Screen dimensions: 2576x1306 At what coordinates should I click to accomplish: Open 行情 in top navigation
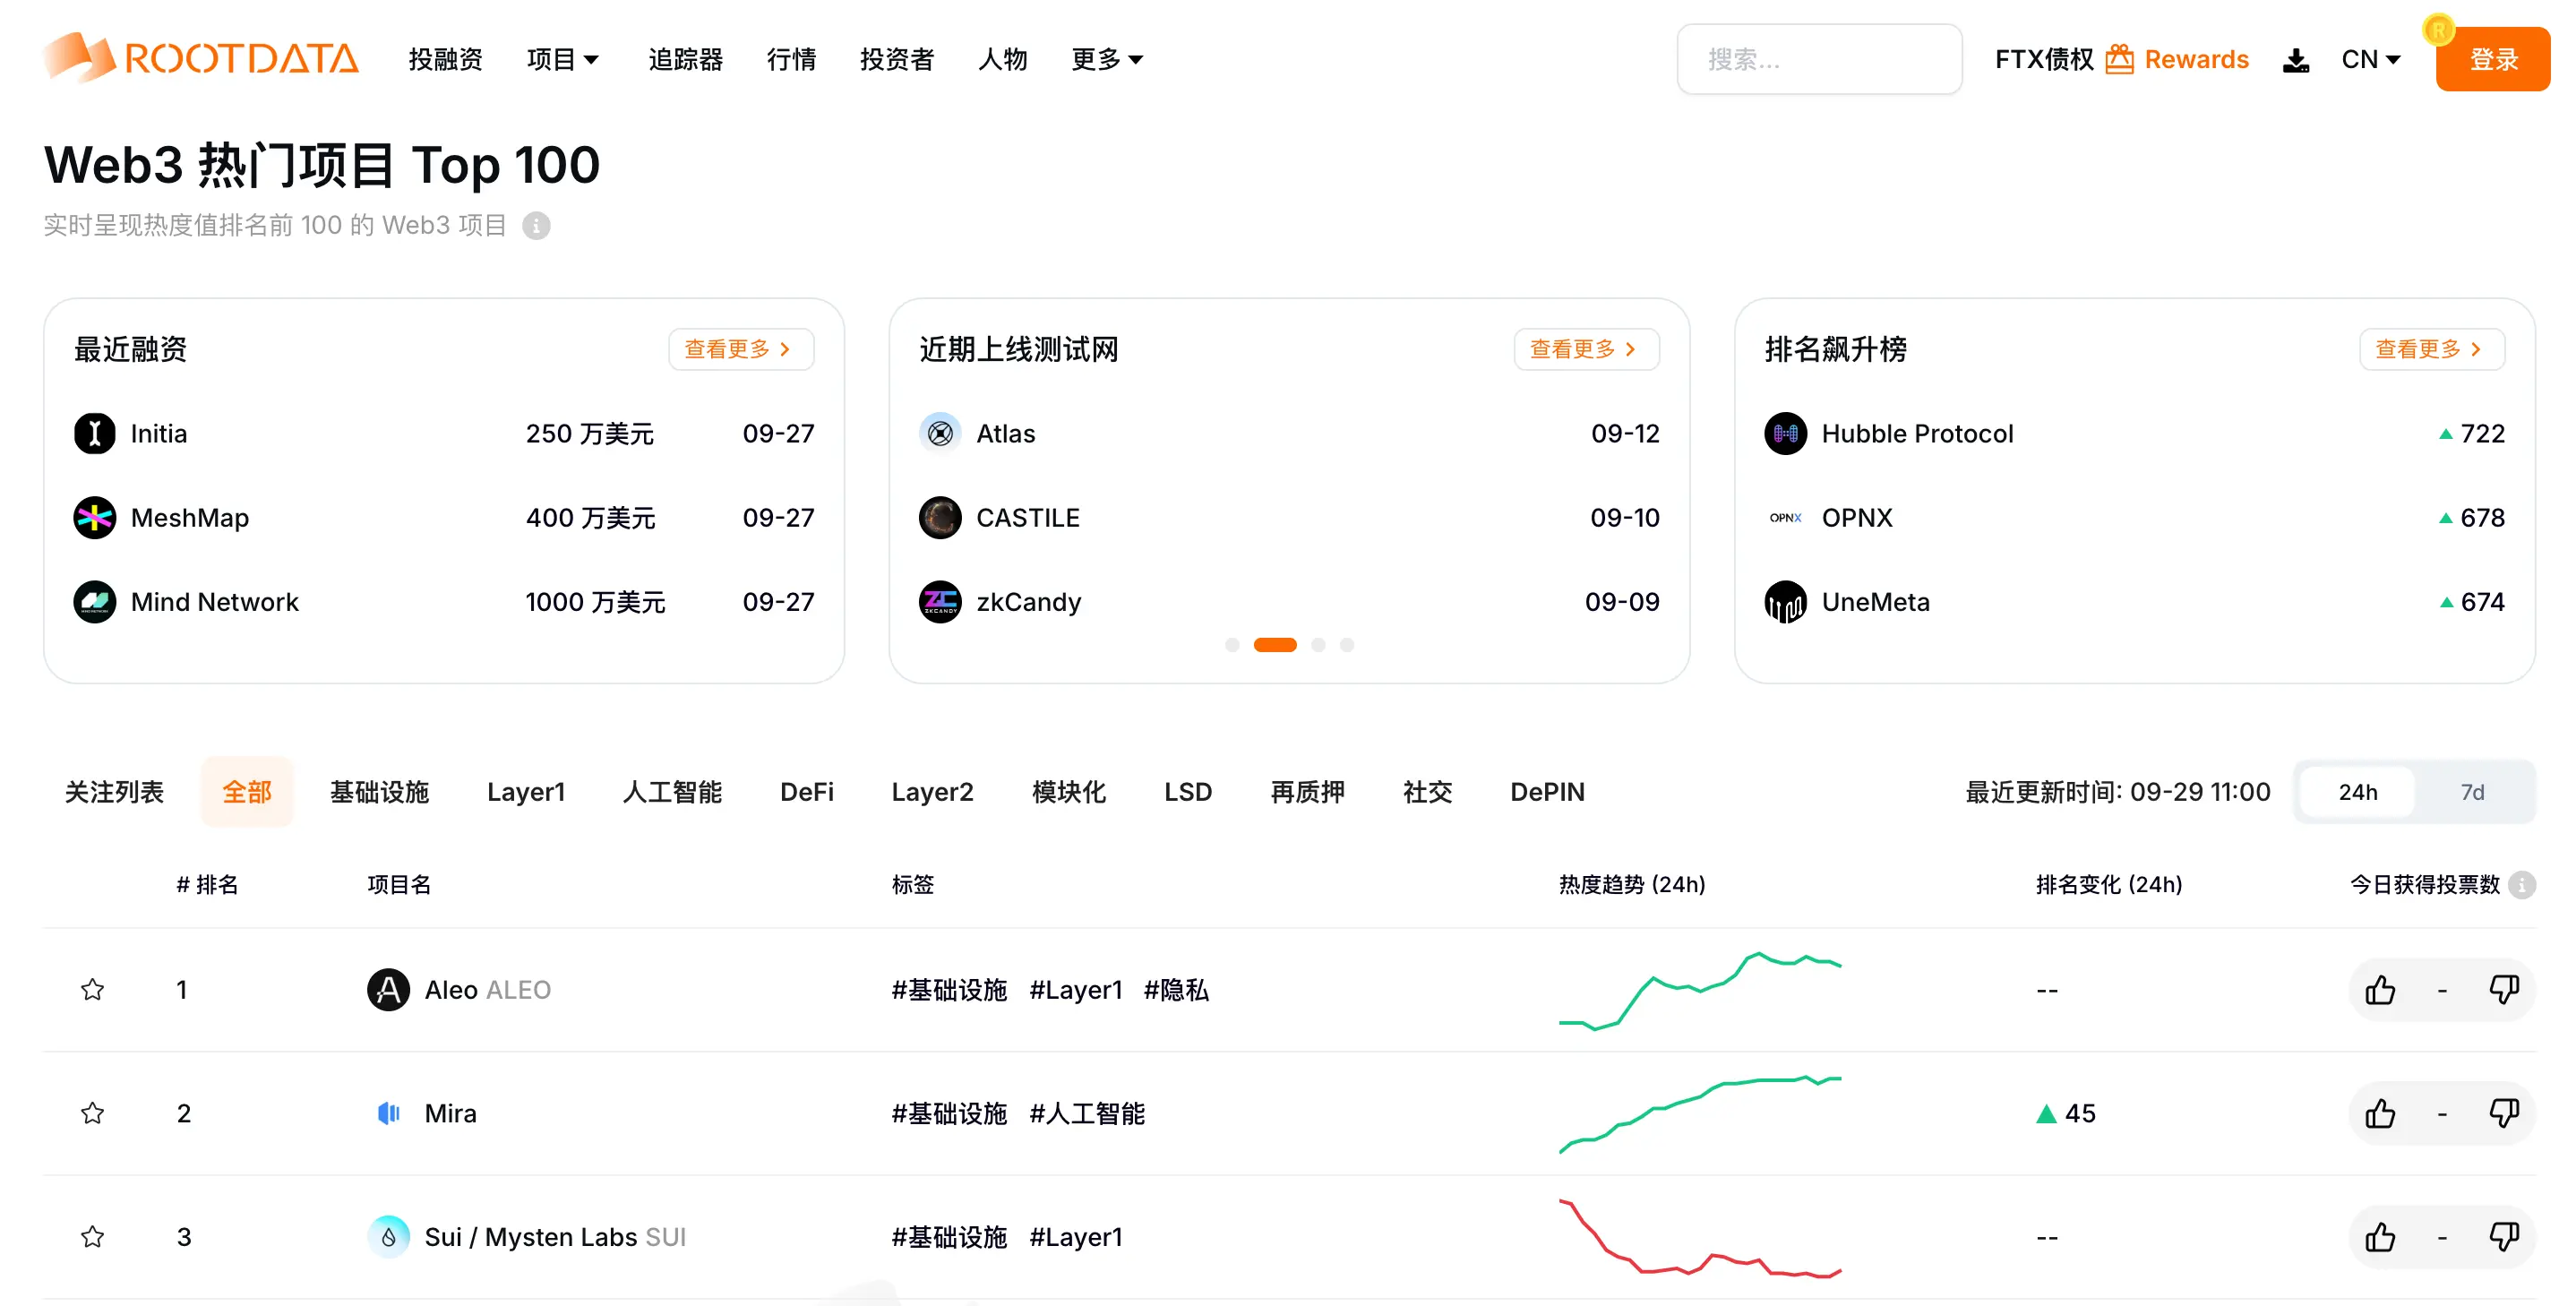pyautogui.click(x=791, y=60)
